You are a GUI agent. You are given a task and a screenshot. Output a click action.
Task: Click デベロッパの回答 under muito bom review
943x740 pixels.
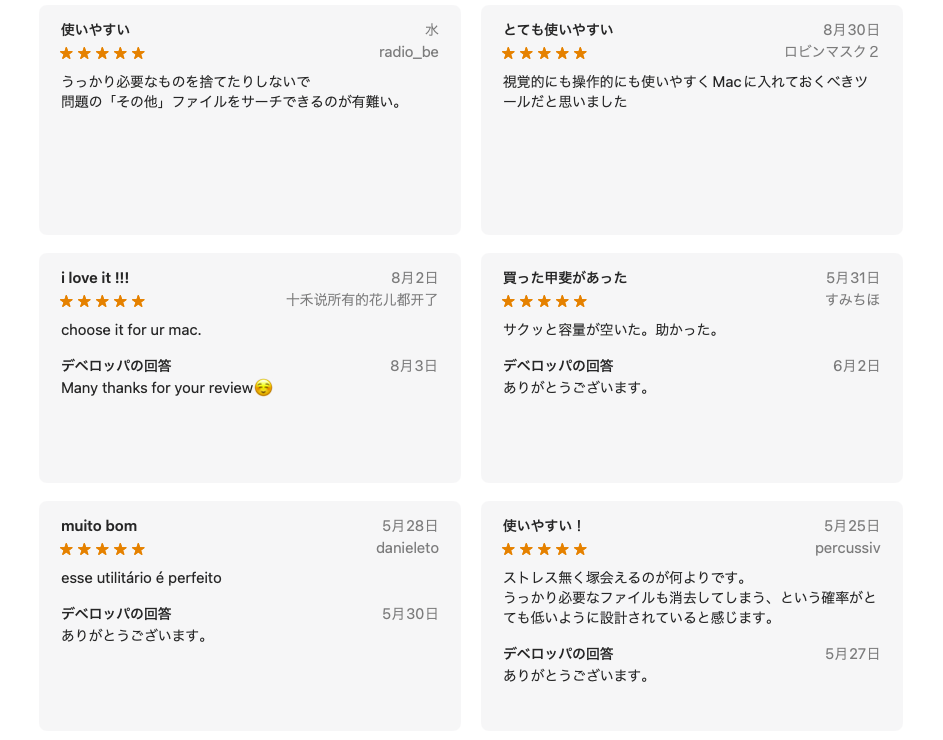116,614
